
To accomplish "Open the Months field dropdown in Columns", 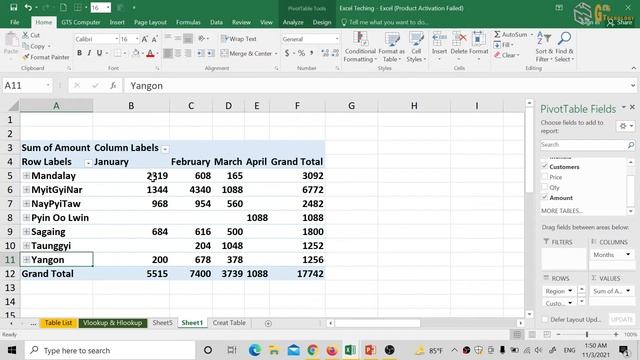I will (628, 254).
